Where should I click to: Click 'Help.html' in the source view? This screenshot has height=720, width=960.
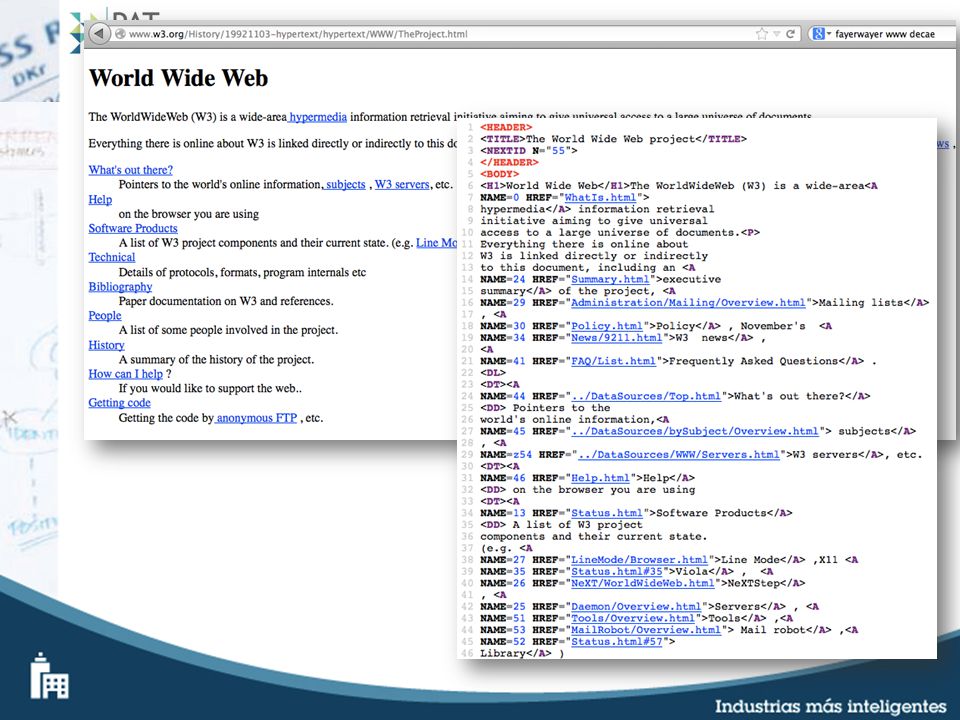pyautogui.click(x=601, y=478)
